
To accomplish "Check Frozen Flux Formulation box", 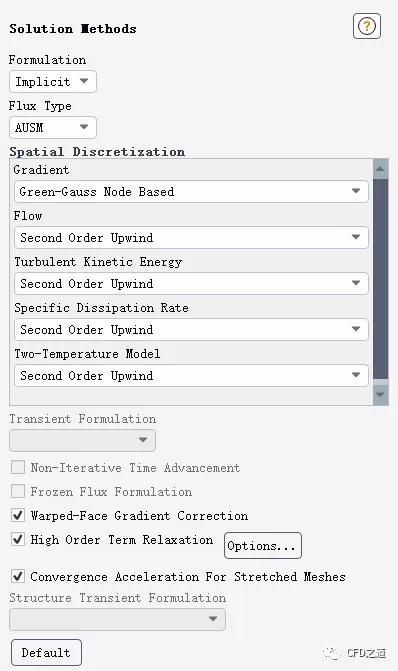I will pos(18,491).
